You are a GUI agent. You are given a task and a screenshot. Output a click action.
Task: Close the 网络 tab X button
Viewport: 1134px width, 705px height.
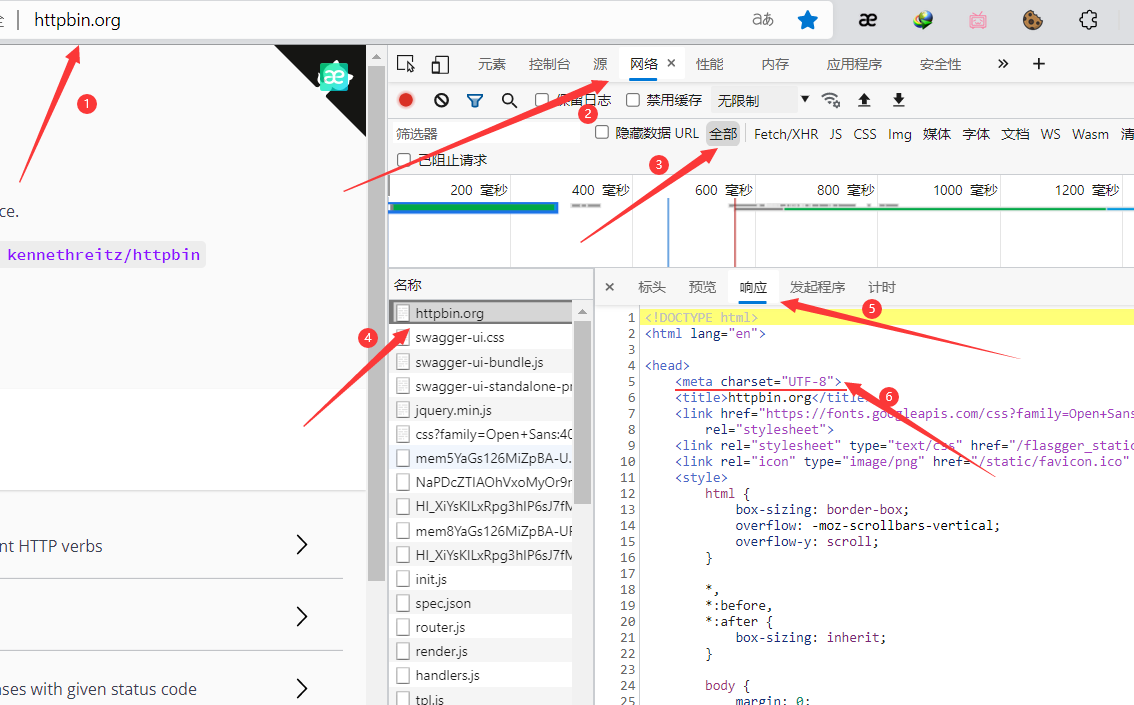pos(671,63)
